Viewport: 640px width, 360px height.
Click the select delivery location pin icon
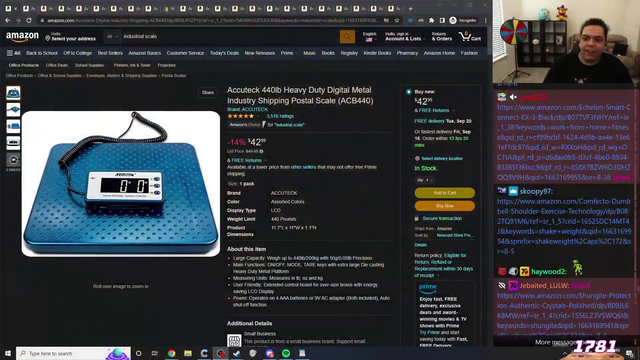click(x=417, y=158)
